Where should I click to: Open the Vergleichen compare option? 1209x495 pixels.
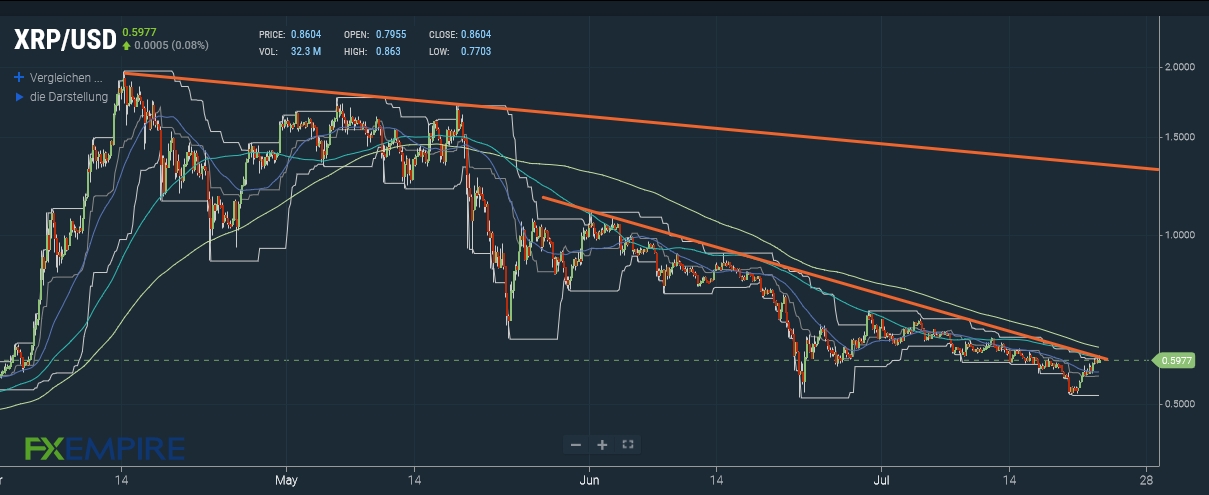point(66,77)
